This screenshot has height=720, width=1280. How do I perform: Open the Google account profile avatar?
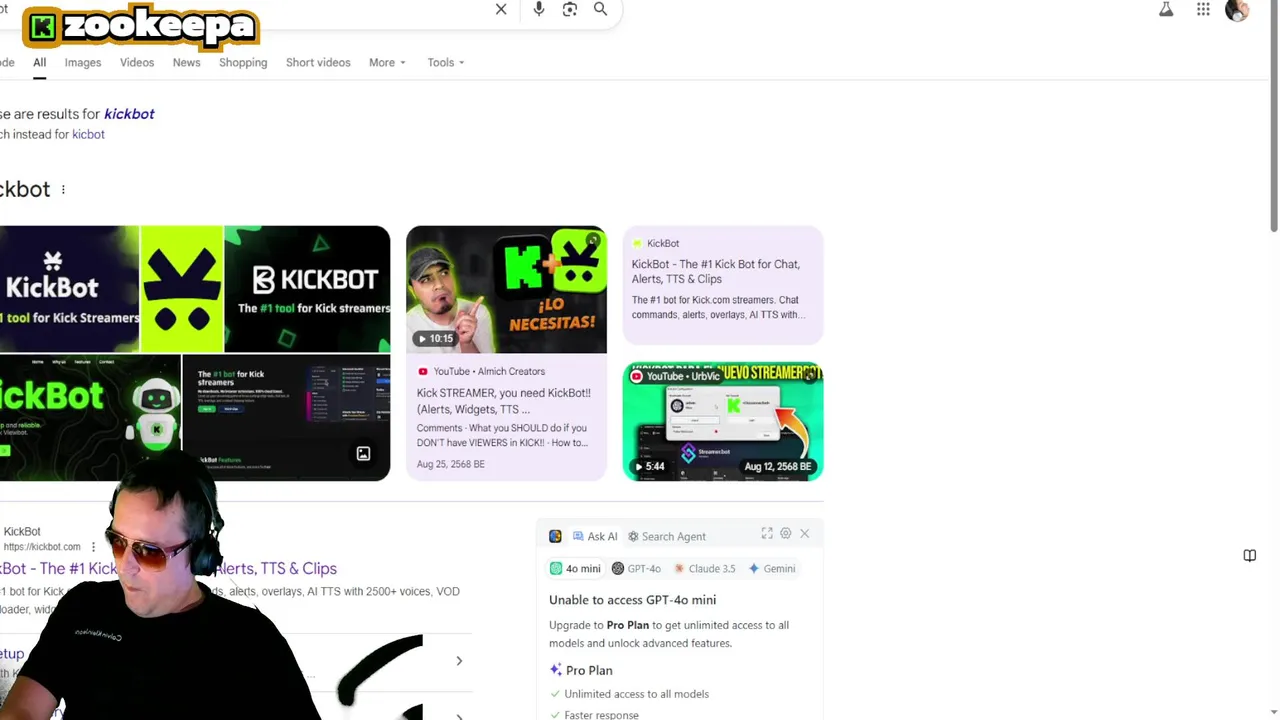pos(1237,10)
